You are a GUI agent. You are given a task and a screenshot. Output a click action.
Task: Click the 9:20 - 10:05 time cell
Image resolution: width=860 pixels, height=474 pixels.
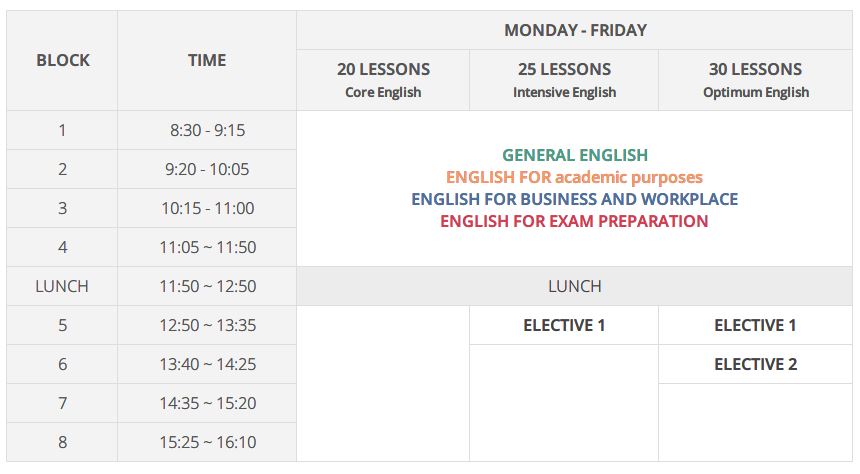207,170
